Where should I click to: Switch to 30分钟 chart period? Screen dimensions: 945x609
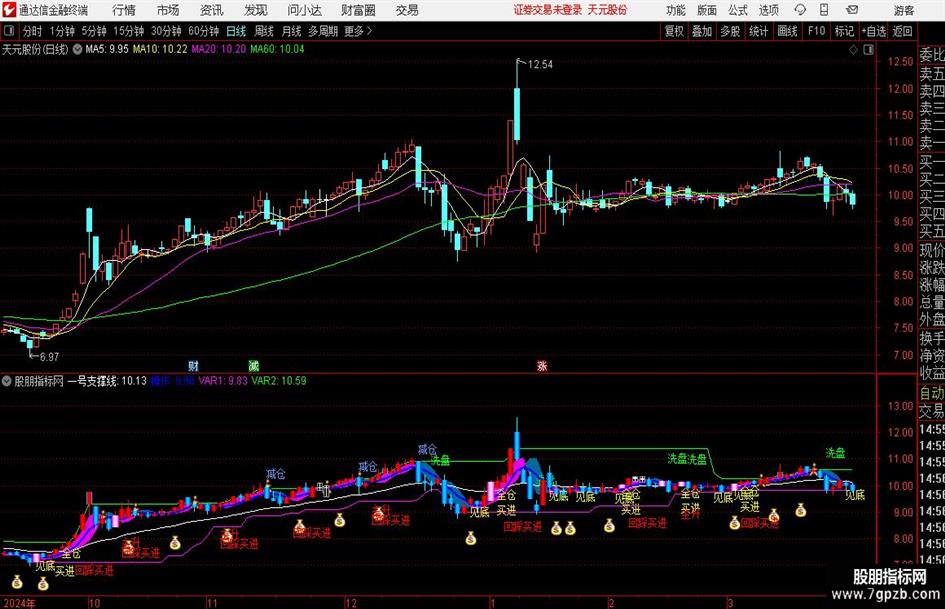point(166,31)
